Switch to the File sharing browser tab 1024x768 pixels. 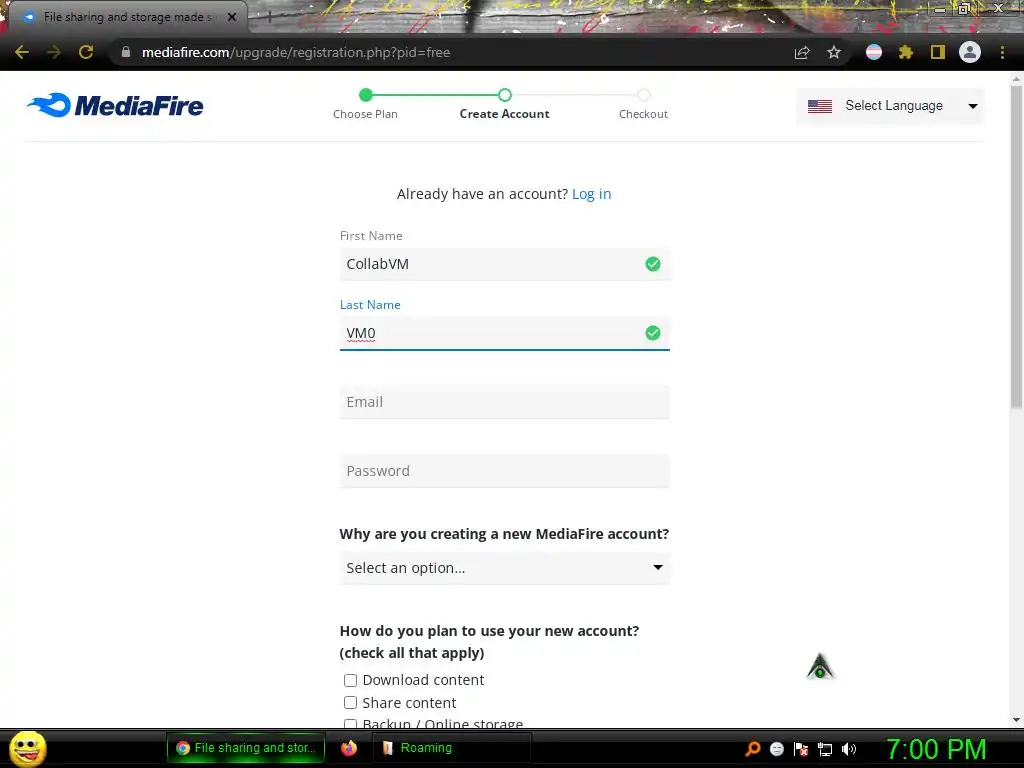(127, 17)
